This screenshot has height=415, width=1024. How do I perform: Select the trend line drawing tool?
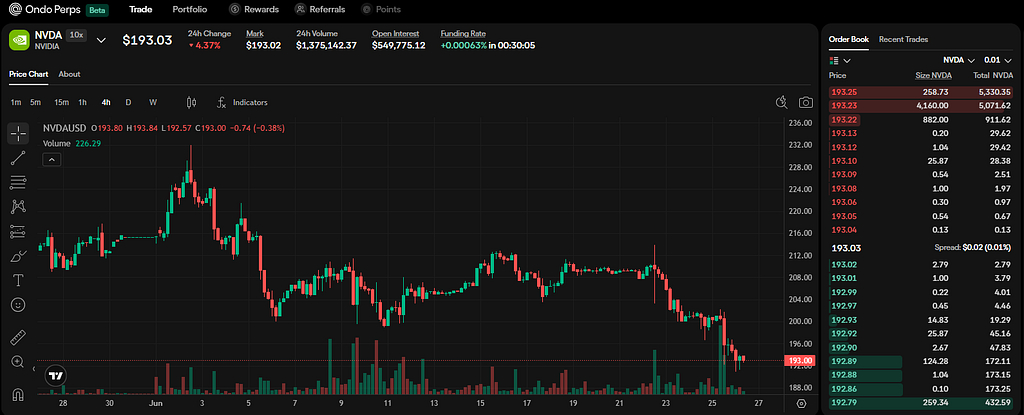[18, 158]
